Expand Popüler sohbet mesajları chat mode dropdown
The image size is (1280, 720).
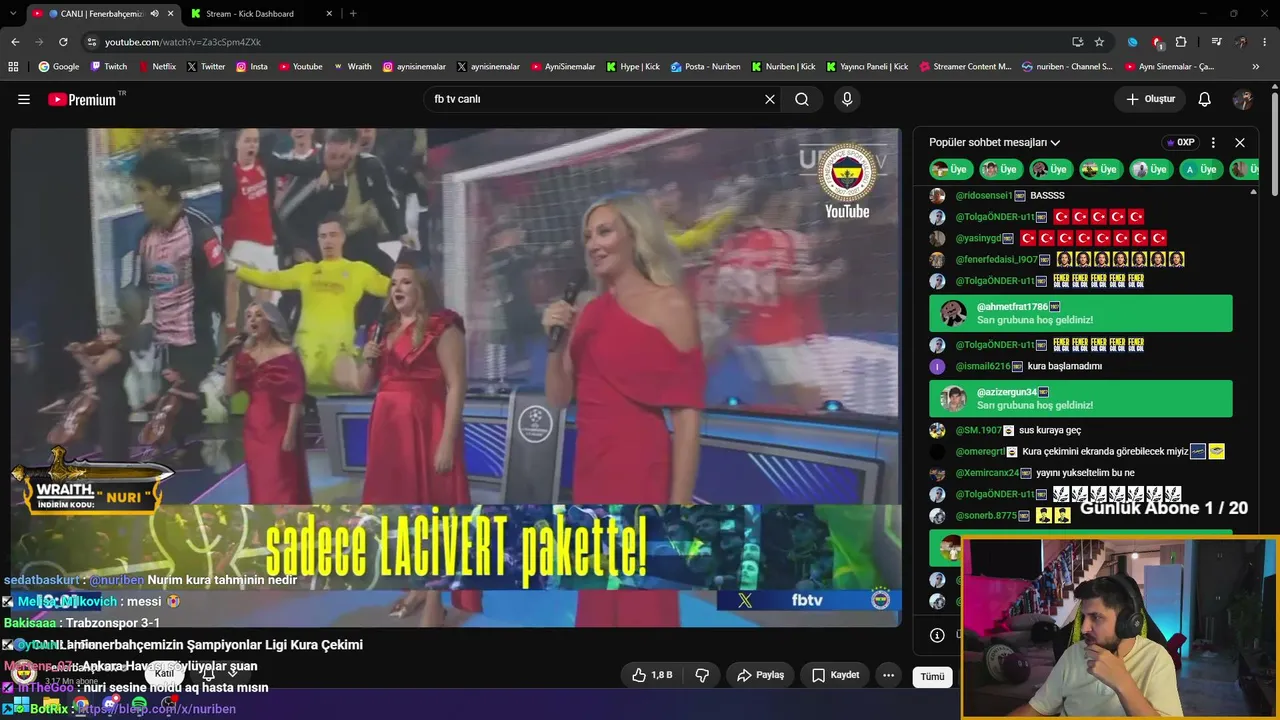(994, 143)
